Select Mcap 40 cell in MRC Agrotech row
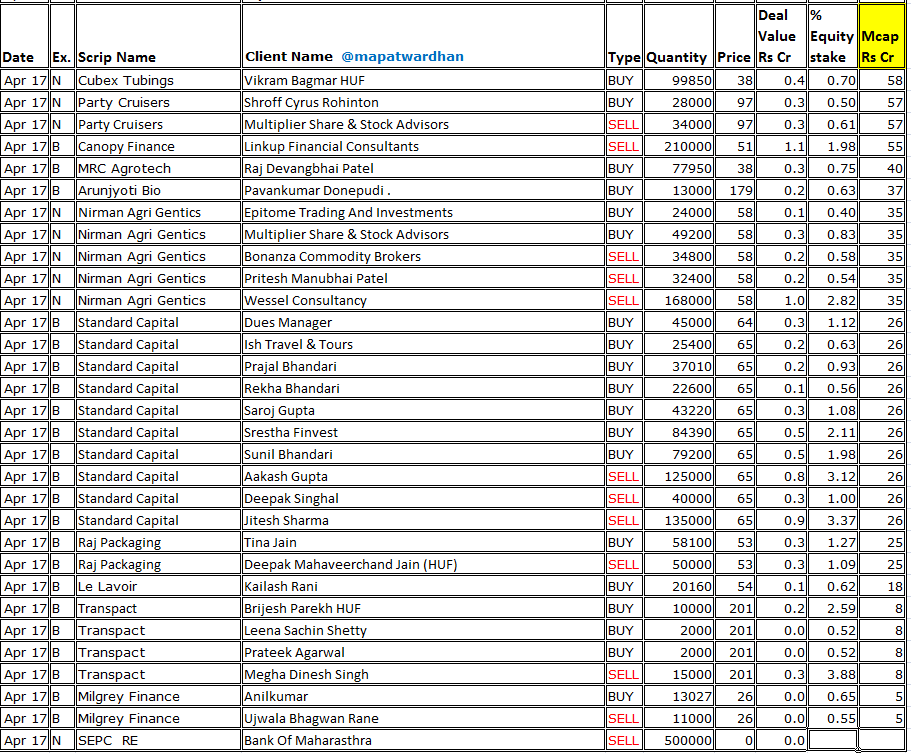Viewport: 911px width, 753px height. click(x=881, y=168)
